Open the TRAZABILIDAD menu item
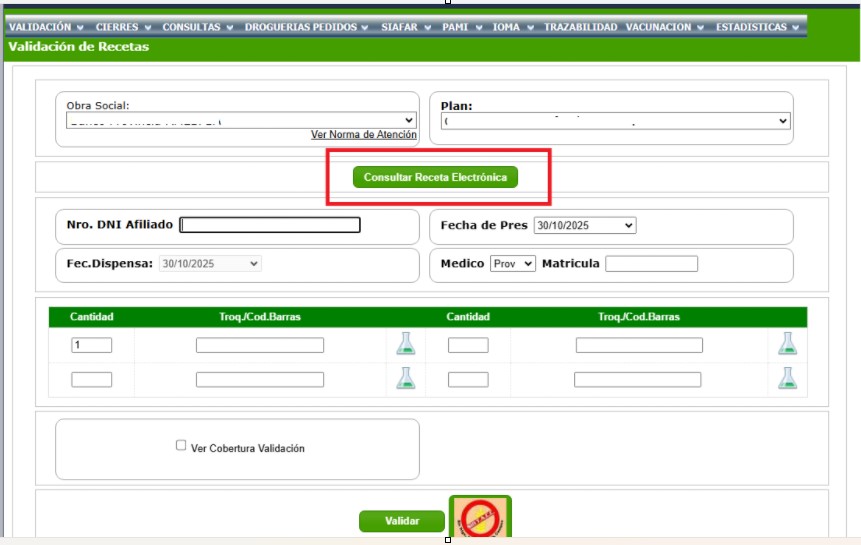This screenshot has width=861, height=545. click(580, 27)
